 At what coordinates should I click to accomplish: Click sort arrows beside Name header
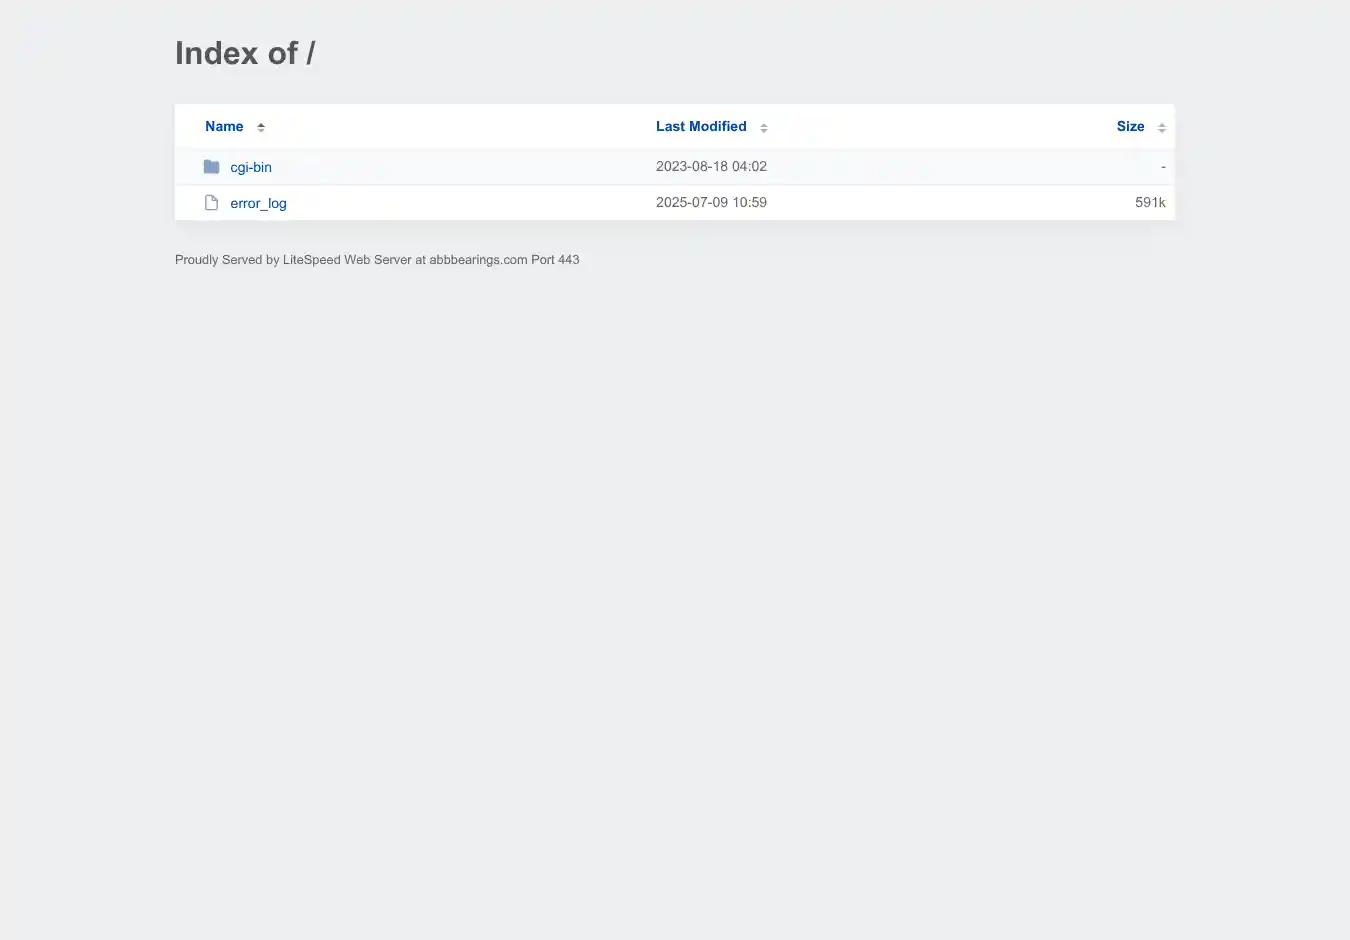tap(261, 127)
